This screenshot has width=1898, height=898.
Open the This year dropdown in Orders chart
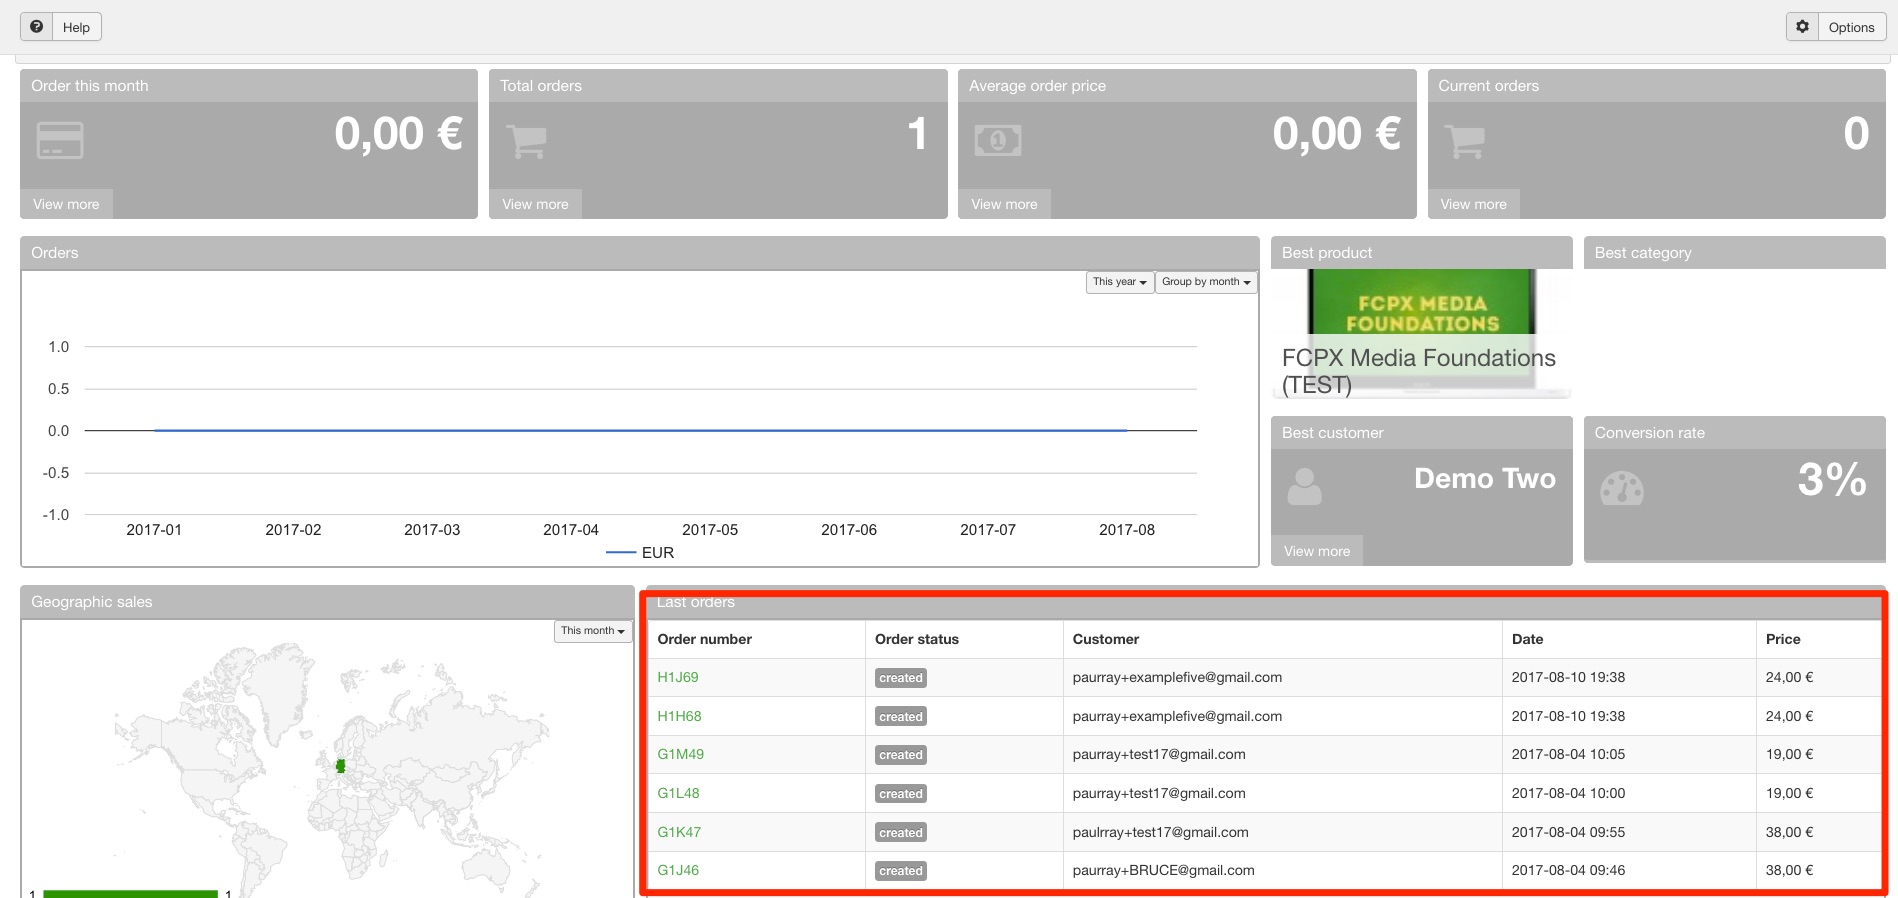[1120, 282]
